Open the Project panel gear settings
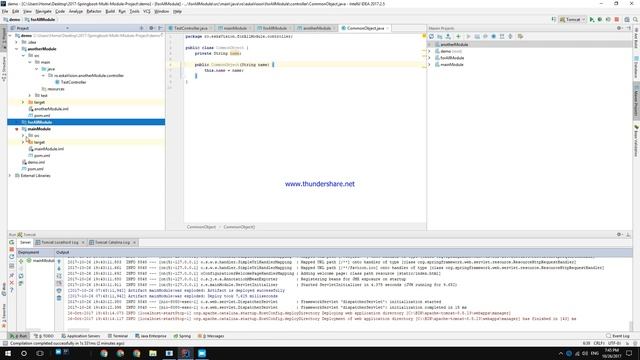This screenshot has width=640, height=360. 151,28
